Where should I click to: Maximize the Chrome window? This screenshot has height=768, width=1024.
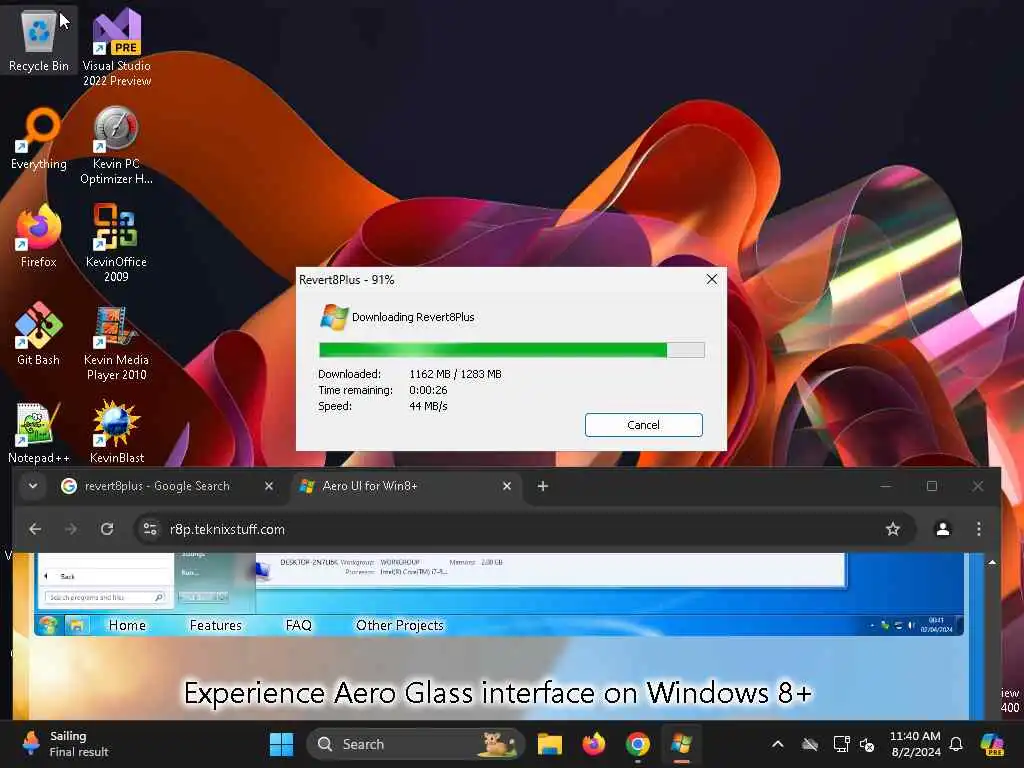932,486
